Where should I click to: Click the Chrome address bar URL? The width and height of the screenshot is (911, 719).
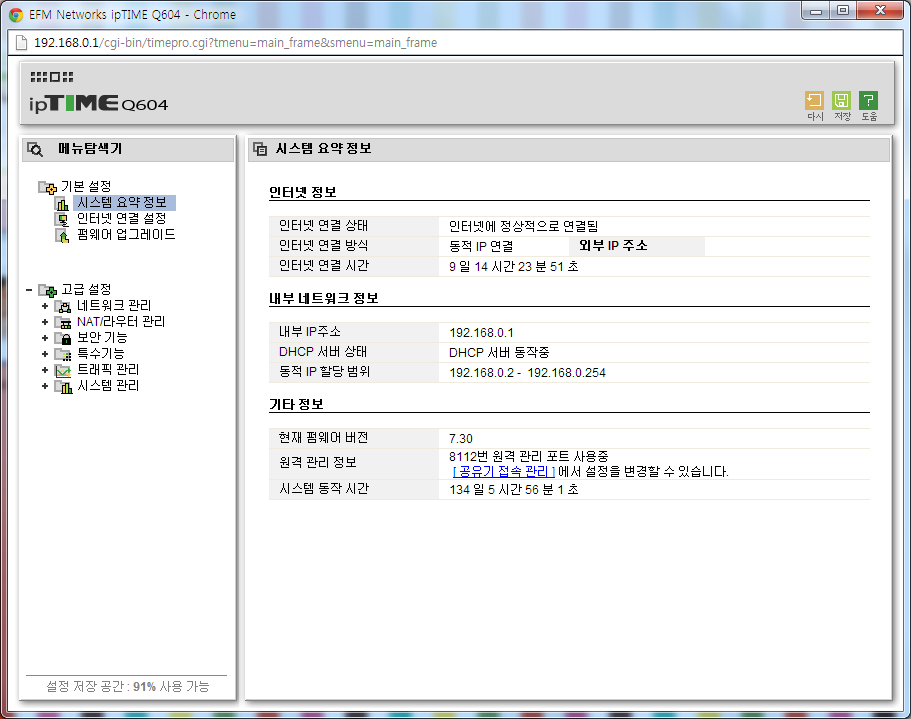235,43
